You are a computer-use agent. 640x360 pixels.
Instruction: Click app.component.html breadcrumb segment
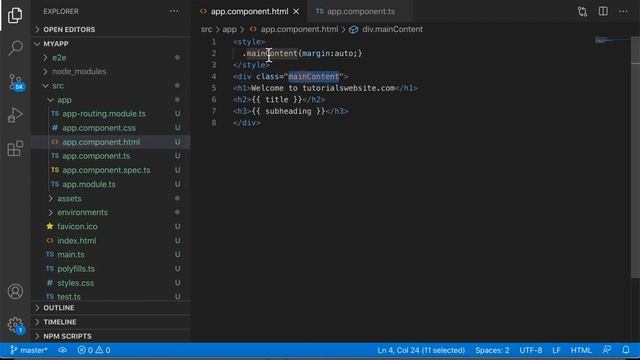coord(294,29)
